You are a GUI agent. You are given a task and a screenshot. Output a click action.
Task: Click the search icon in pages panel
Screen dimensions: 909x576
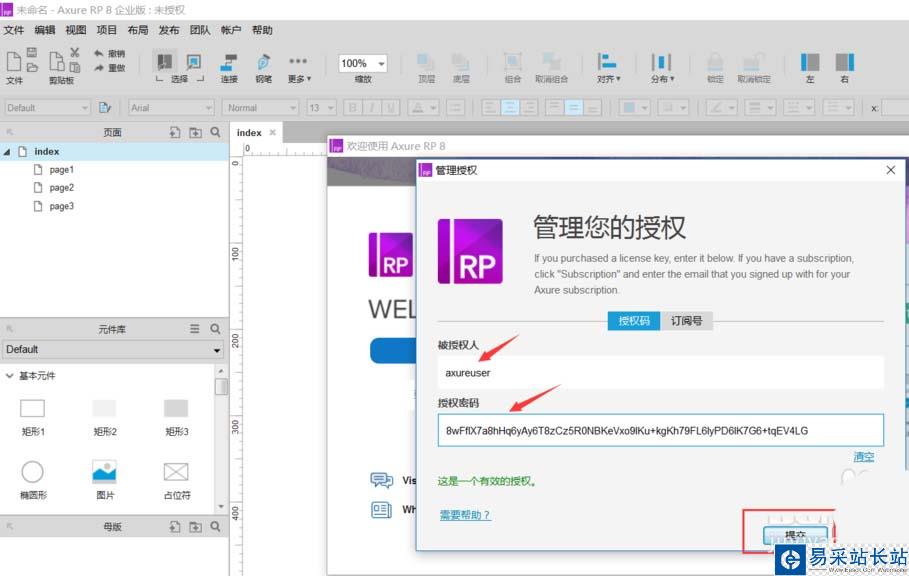point(215,132)
